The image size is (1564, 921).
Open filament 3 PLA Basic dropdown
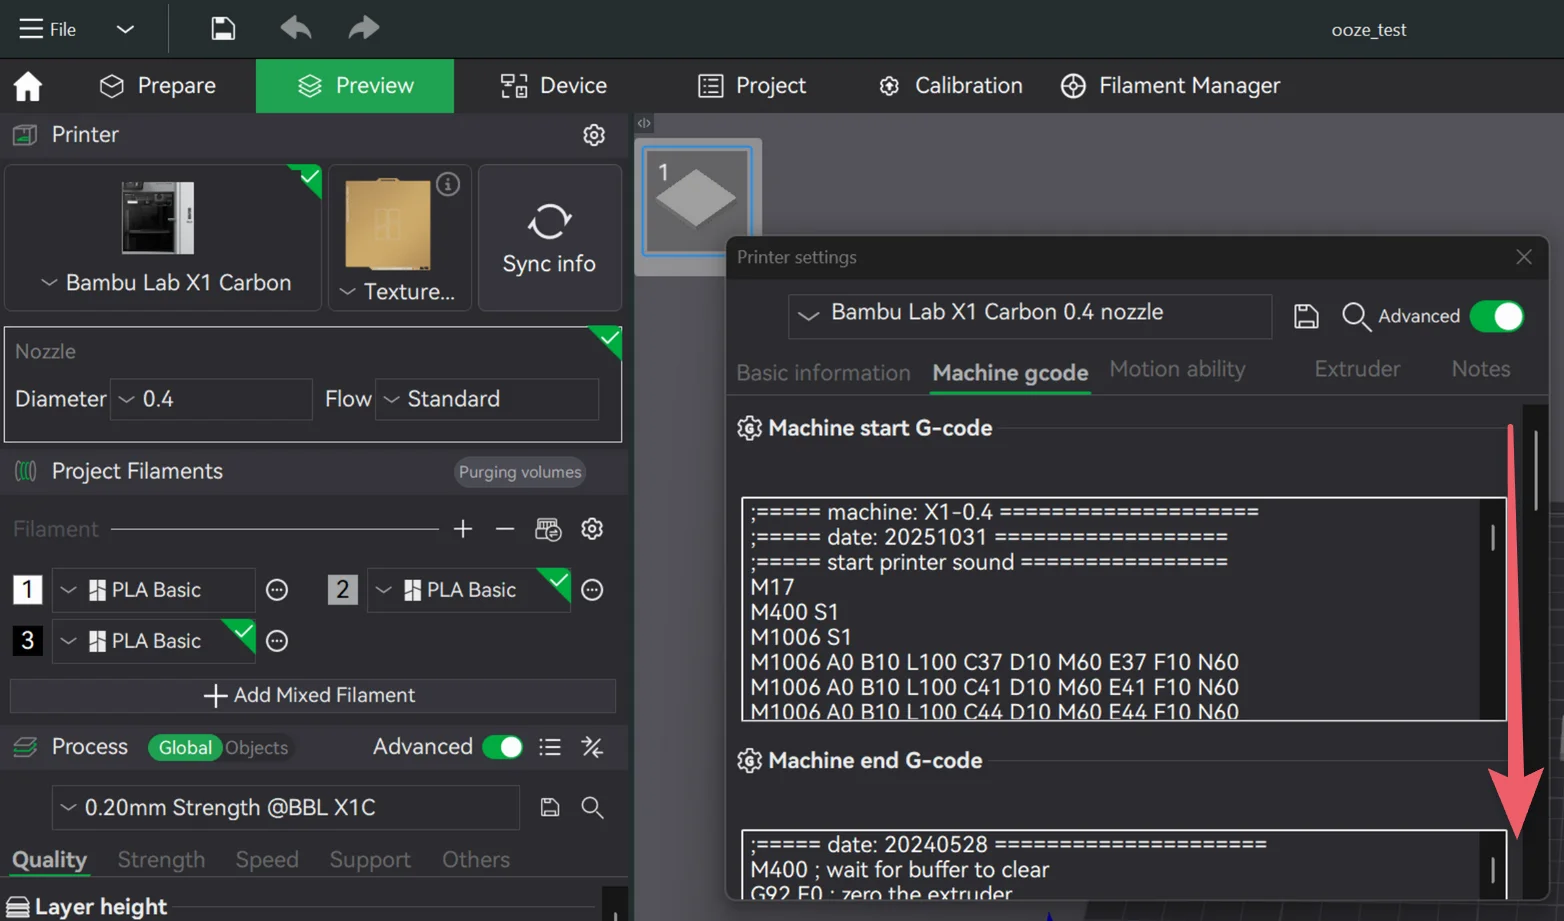[x=154, y=641]
